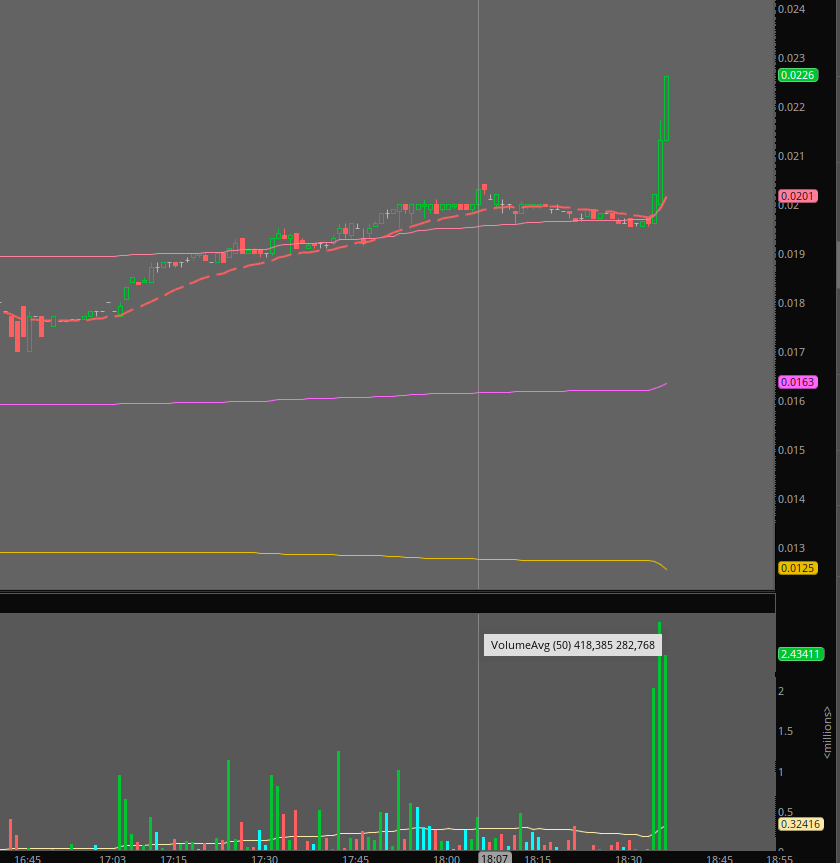The image size is (840, 863).
Task: Click the 0.024 value on the price scale
Action: tap(790, 9)
